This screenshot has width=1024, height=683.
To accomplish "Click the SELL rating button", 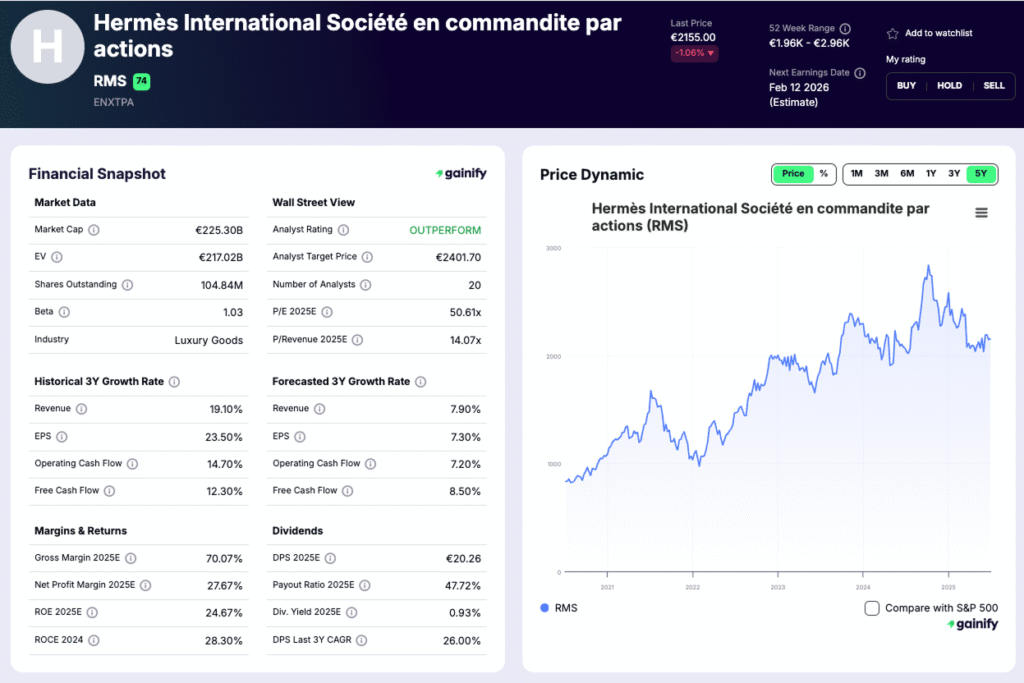I will coord(993,86).
